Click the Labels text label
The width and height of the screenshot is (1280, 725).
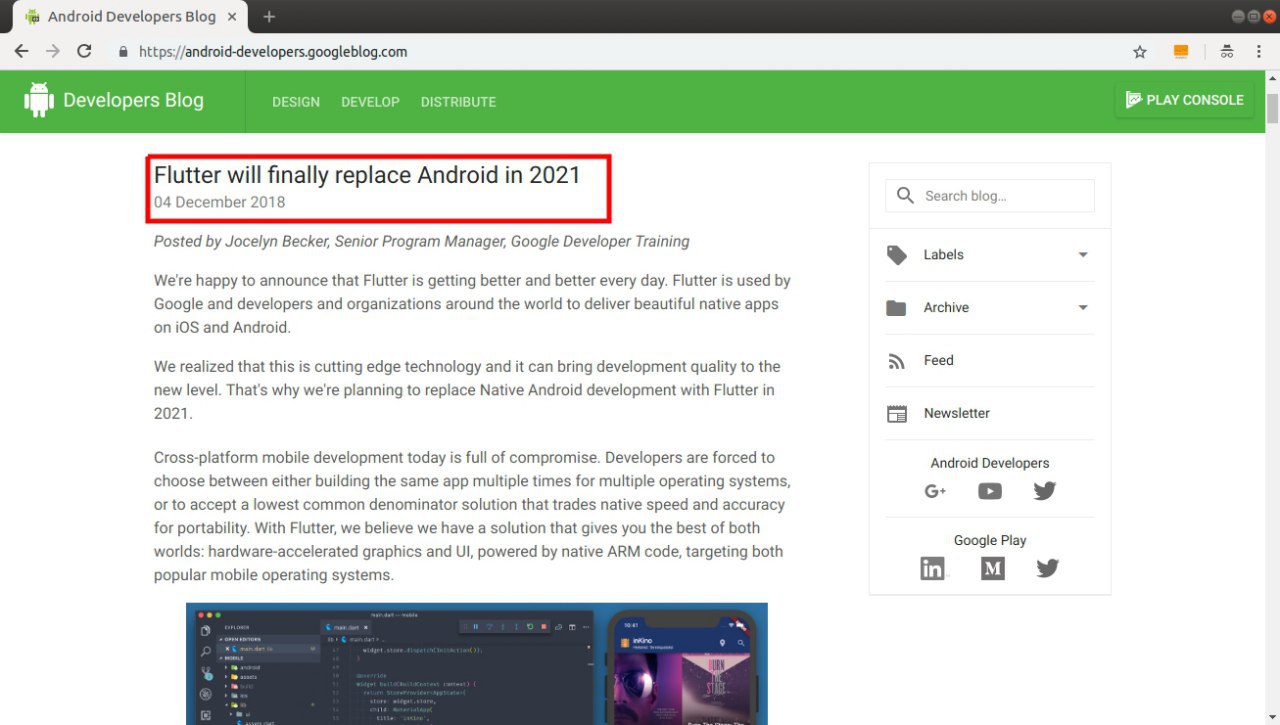(x=944, y=255)
